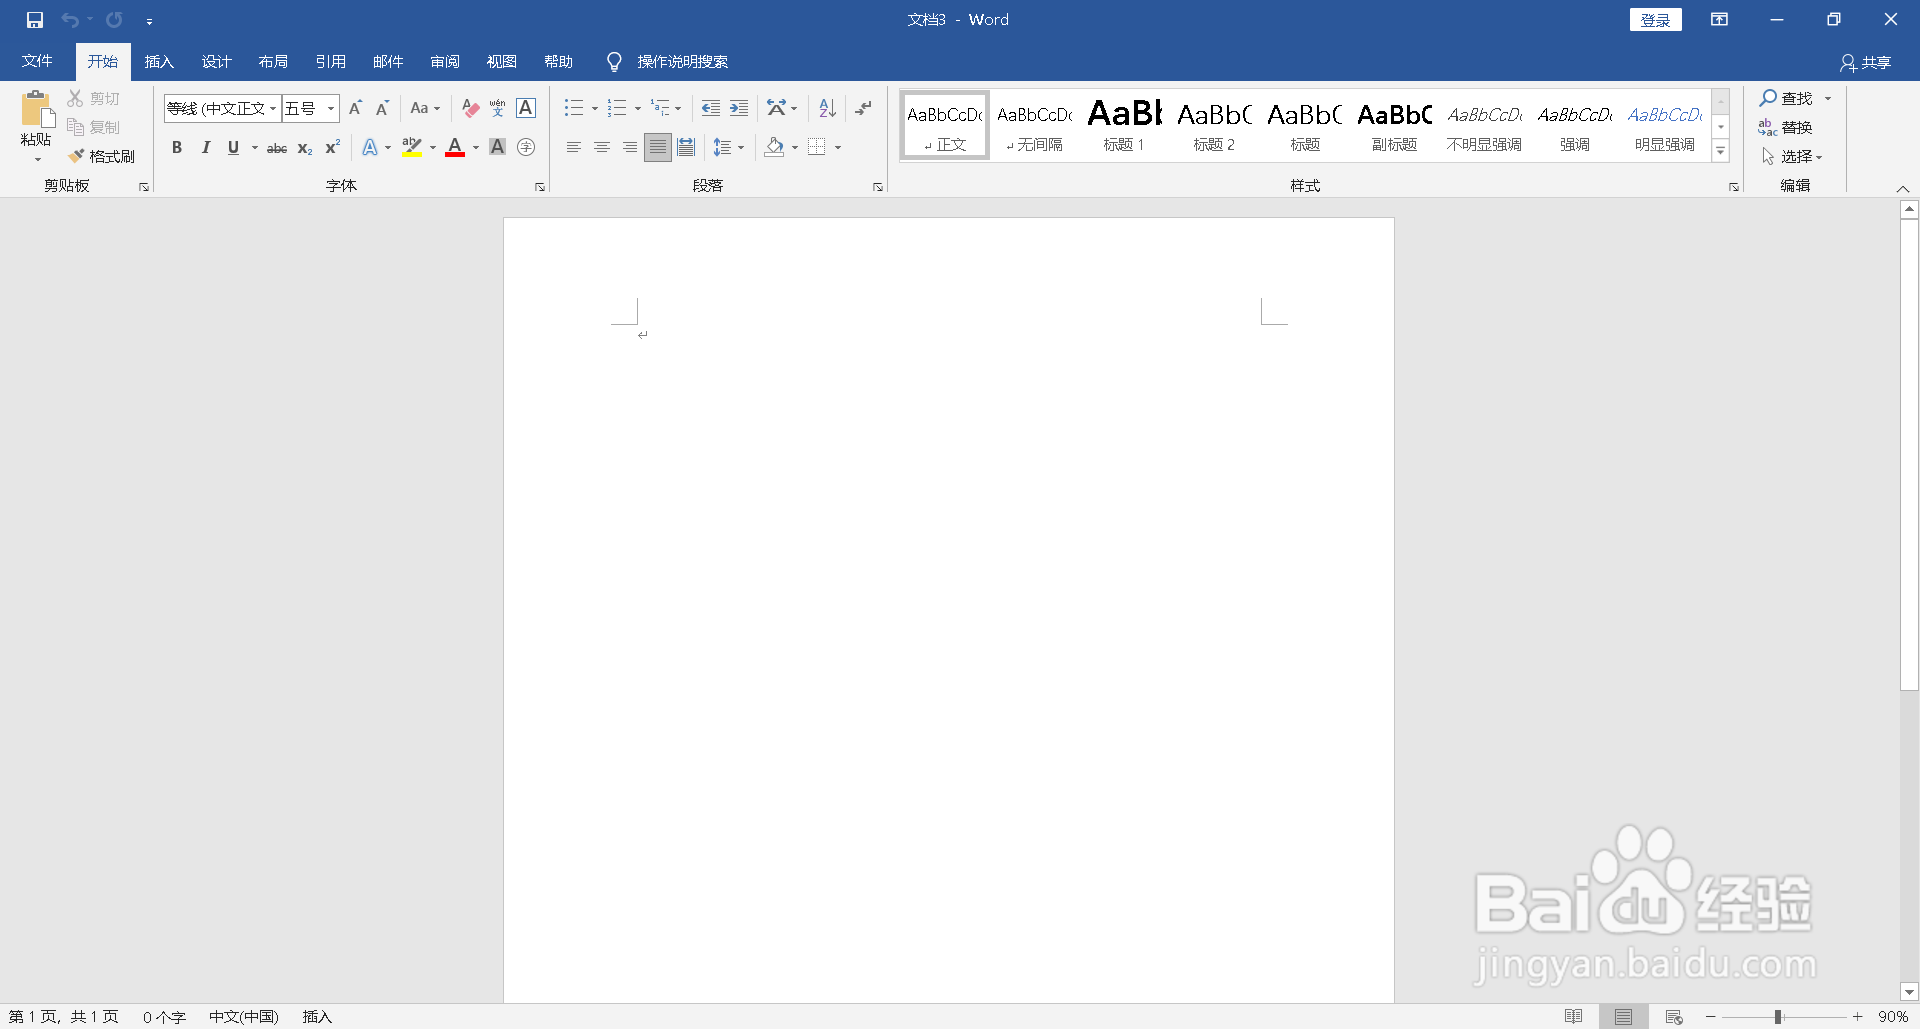This screenshot has height=1029, width=1920.
Task: Toggle Print Layout view in the status bar
Action: pos(1624,1017)
